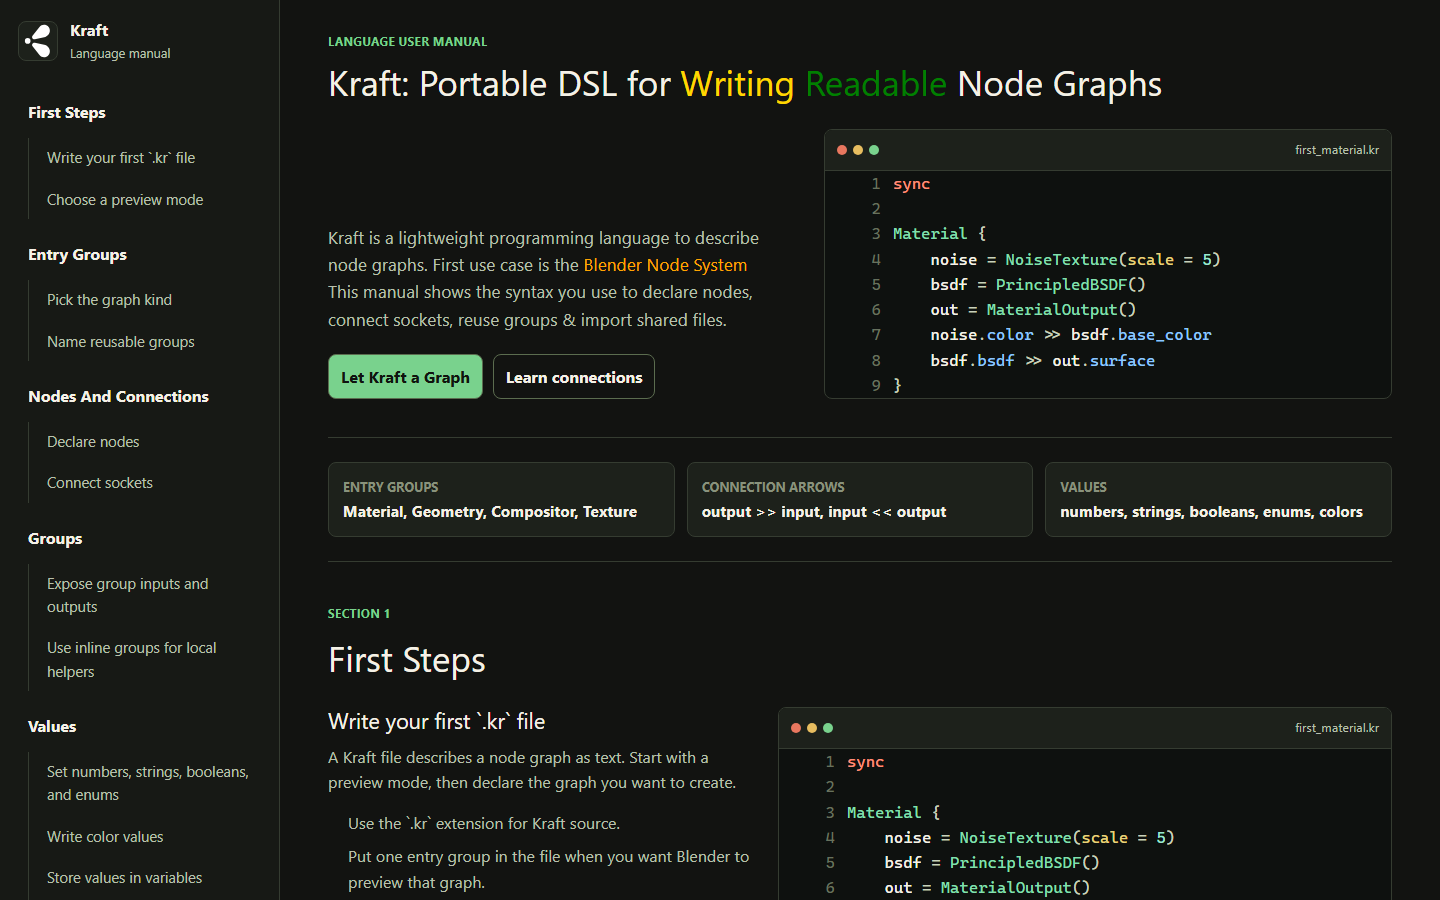Viewport: 1440px width, 900px height.
Task: Select the 'Entry Groups' sidebar heading
Action: click(x=78, y=255)
